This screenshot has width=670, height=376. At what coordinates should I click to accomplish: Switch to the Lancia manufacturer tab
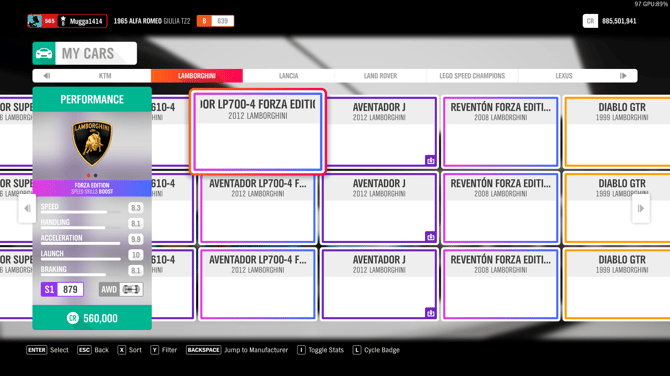(288, 76)
